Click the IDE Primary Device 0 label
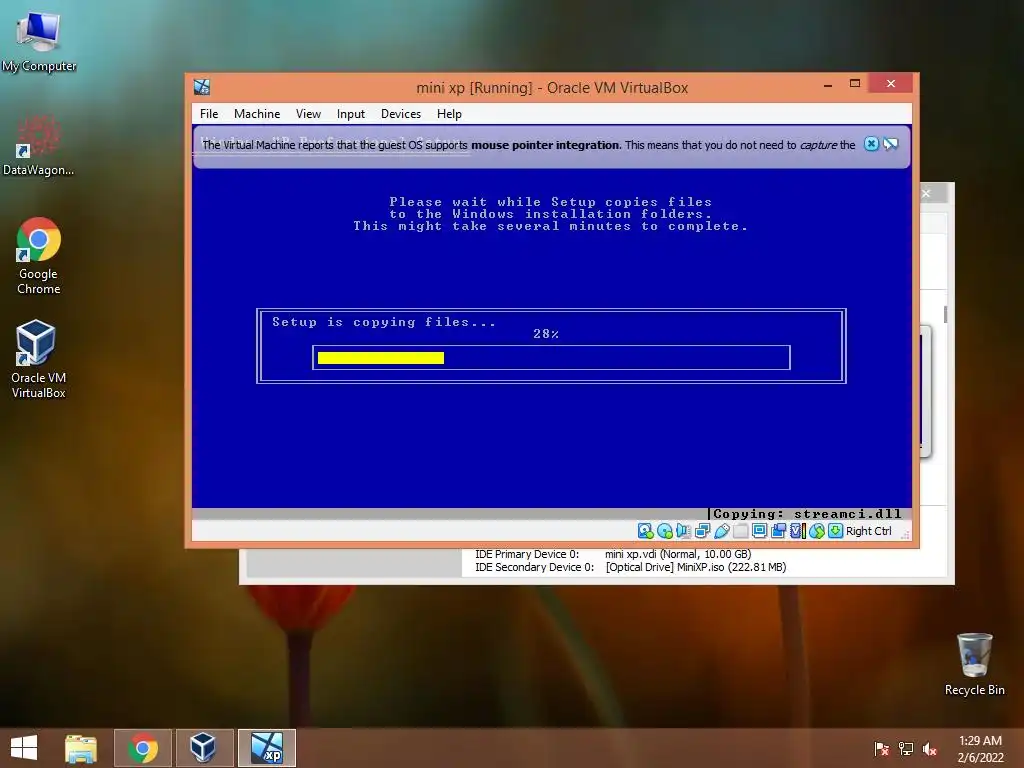Viewport: 1024px width, 768px height. coord(527,554)
